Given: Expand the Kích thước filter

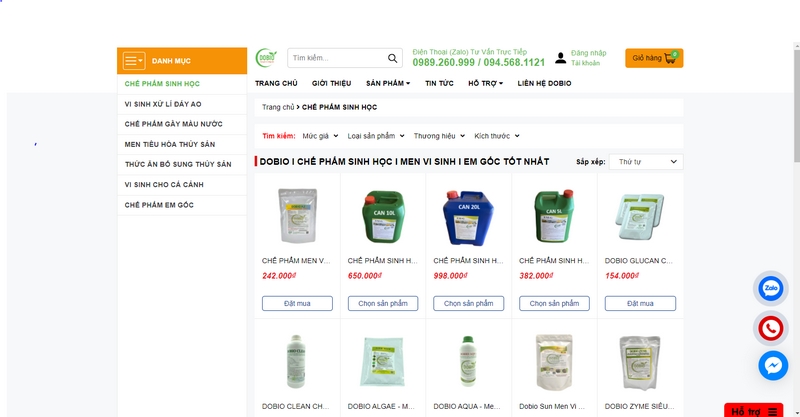Looking at the screenshot, I should [x=497, y=135].
